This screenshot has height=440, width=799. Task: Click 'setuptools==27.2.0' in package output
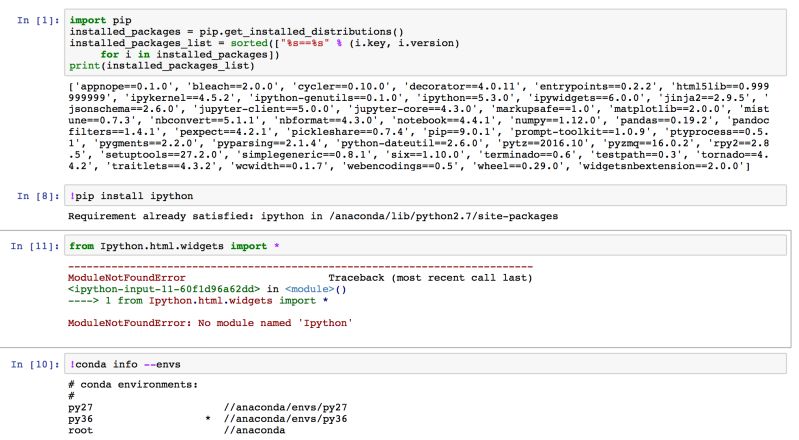tap(166, 155)
